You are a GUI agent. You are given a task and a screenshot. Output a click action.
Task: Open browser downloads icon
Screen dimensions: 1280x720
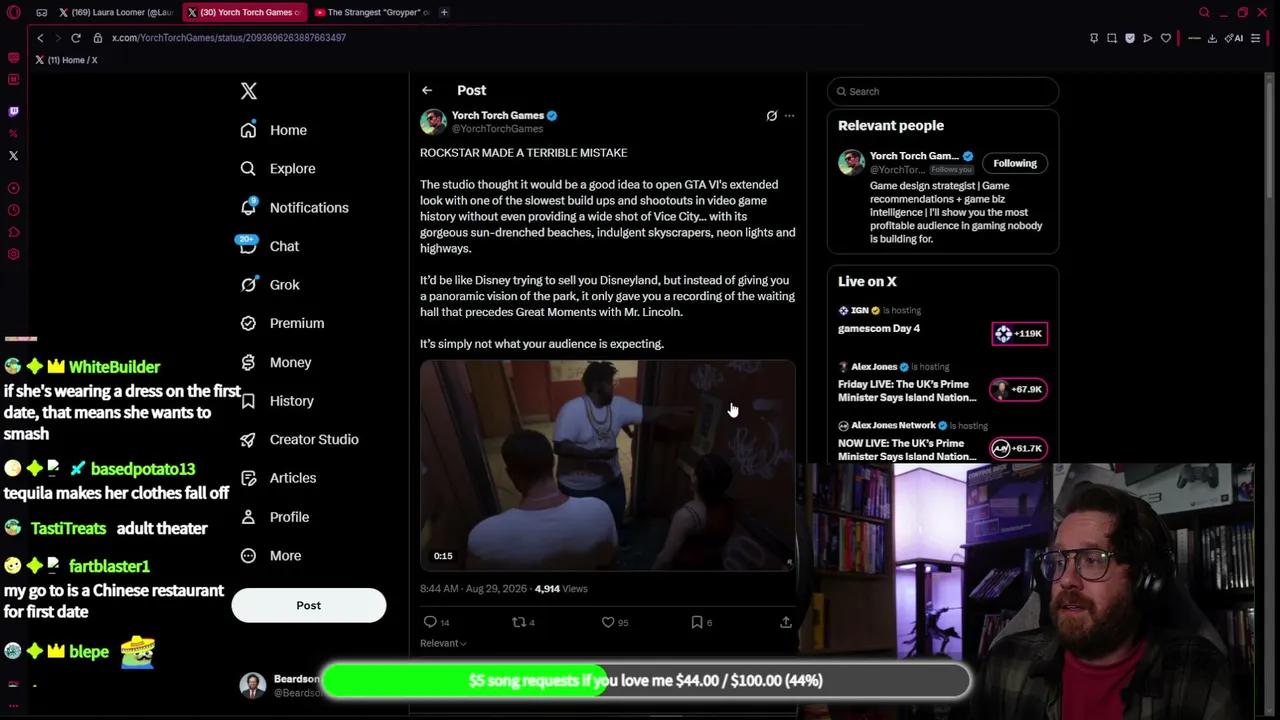pos(1212,38)
